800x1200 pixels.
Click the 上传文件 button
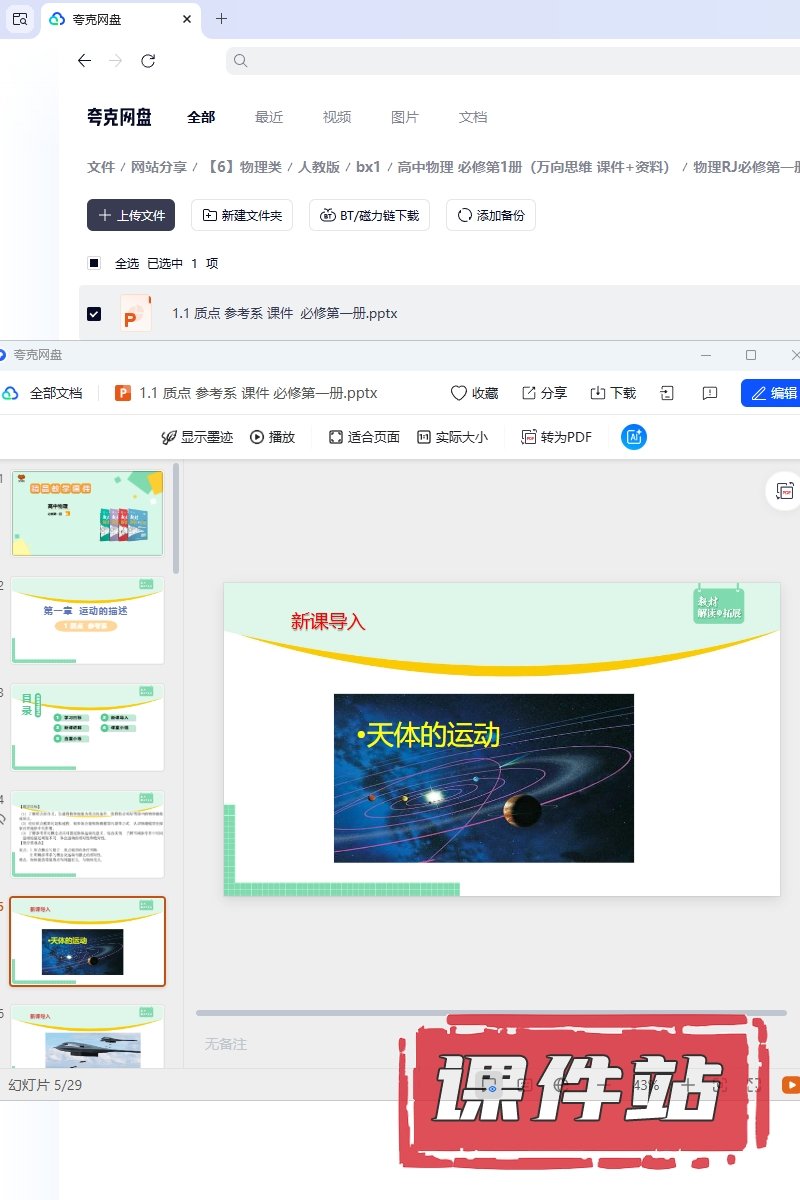[131, 215]
